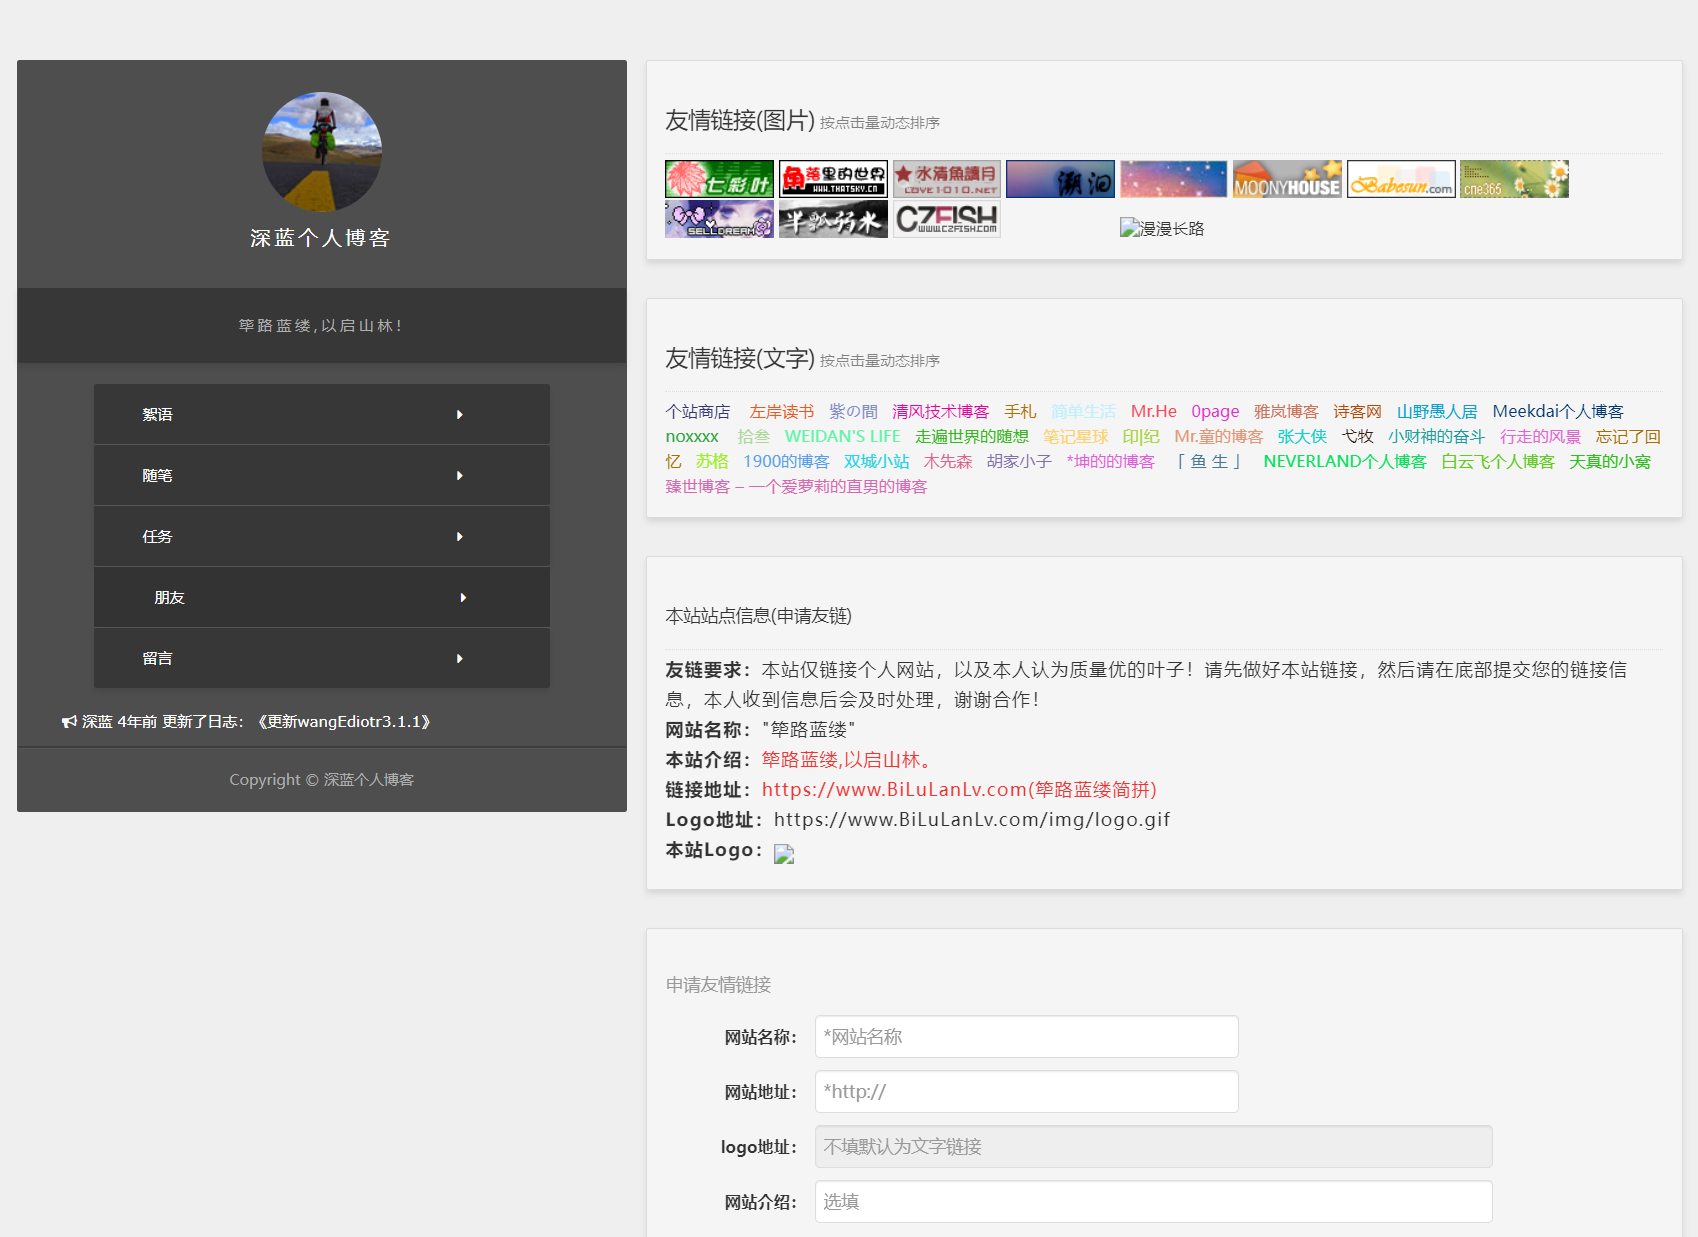
Task: Open the MOONYHOUSE banner link
Action: pos(1287,179)
